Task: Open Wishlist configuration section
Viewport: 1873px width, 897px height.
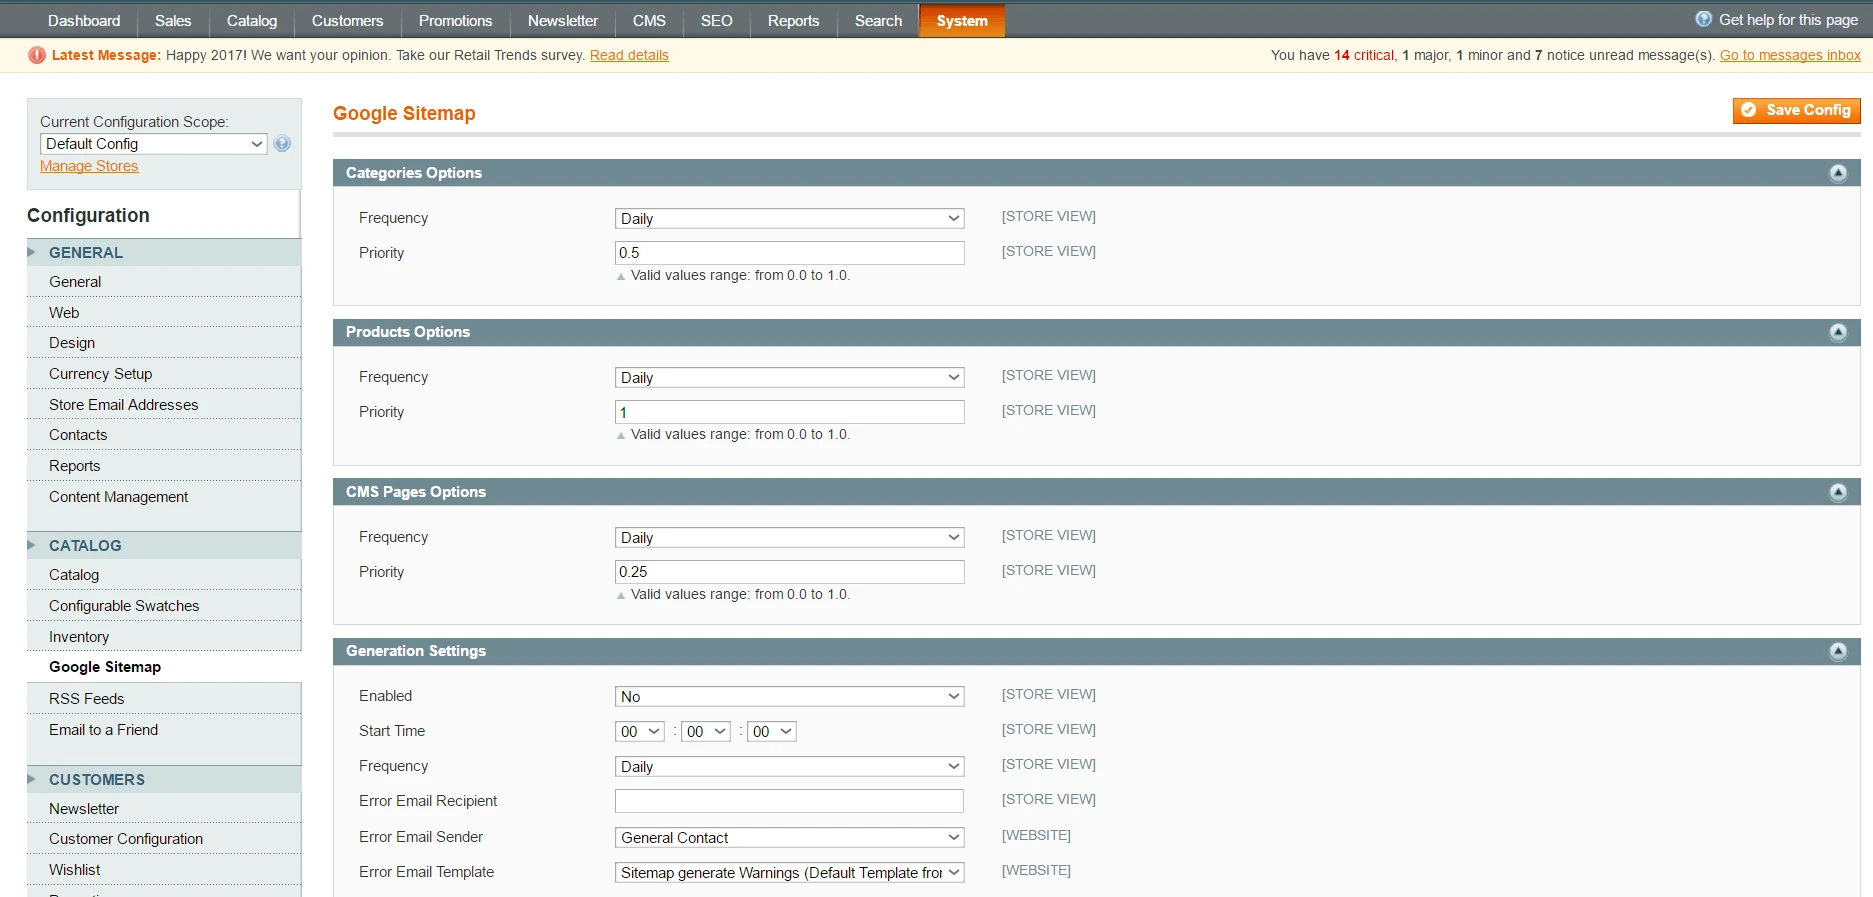Action: pos(164,870)
